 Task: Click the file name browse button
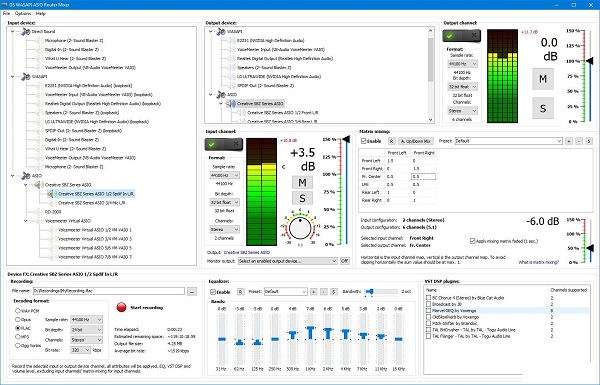[x=192, y=292]
